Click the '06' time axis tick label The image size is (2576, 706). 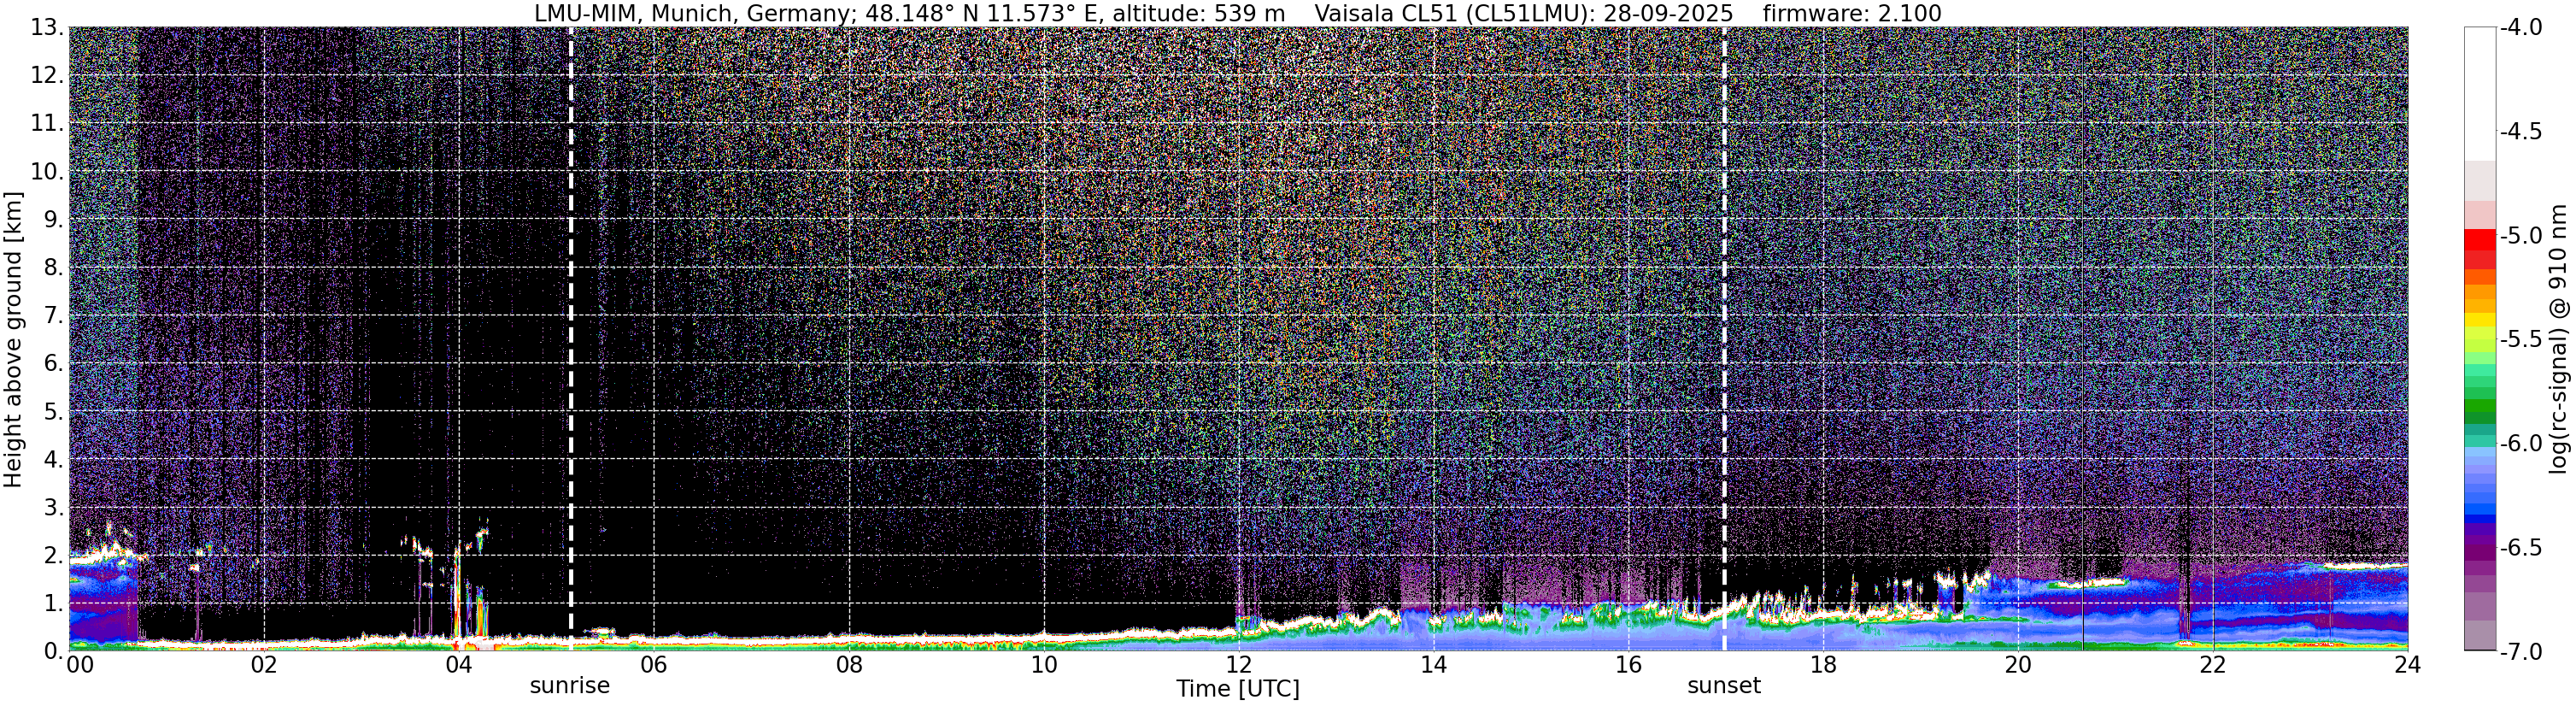[x=654, y=665]
